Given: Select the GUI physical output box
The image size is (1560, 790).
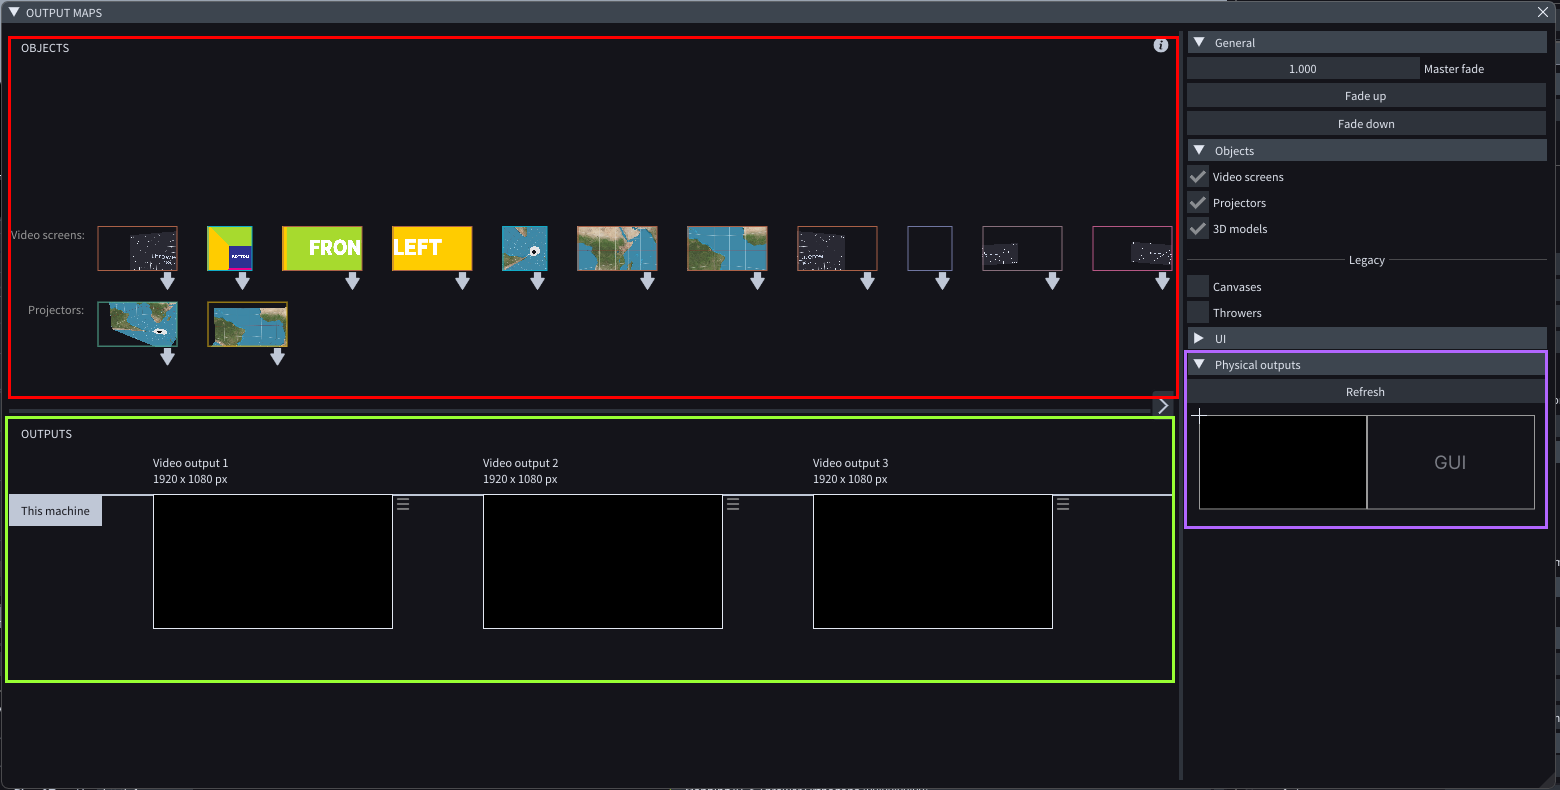Looking at the screenshot, I should [1450, 462].
